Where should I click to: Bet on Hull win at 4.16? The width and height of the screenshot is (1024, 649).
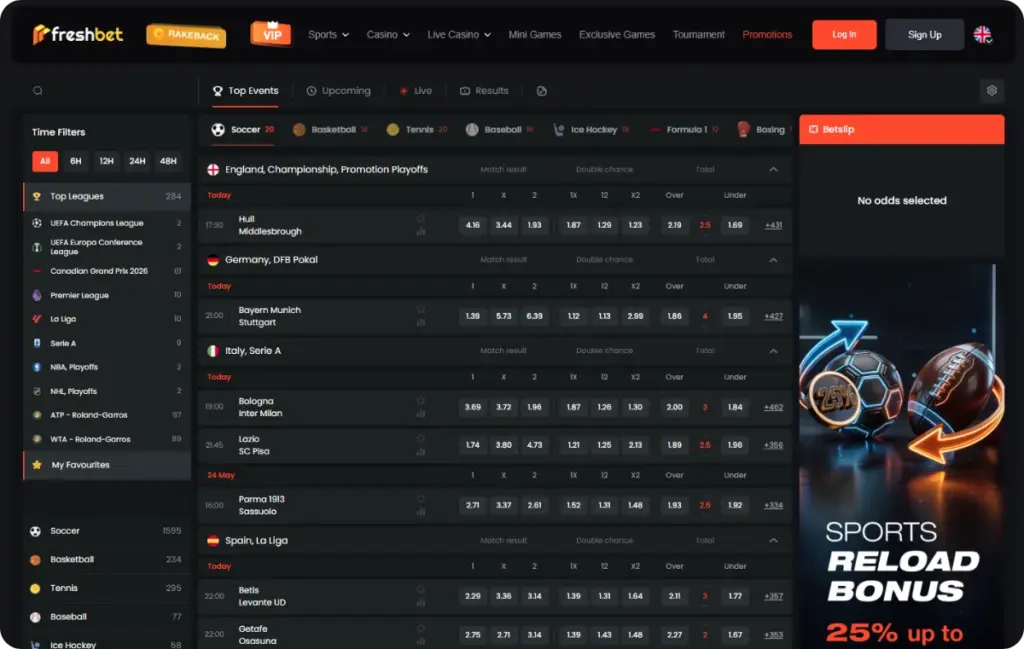[473, 225]
